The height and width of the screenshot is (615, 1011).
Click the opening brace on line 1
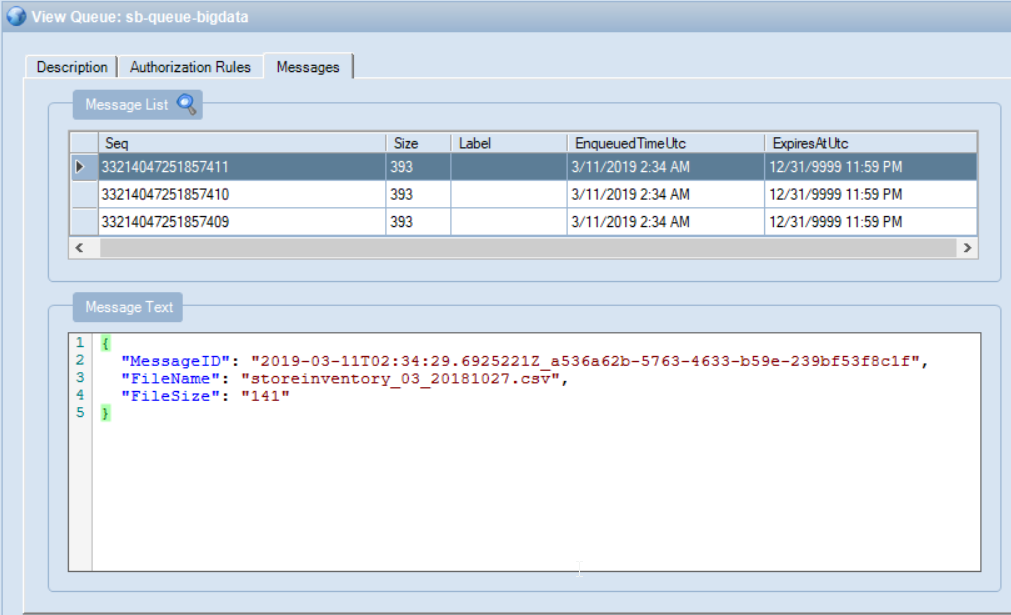[106, 343]
